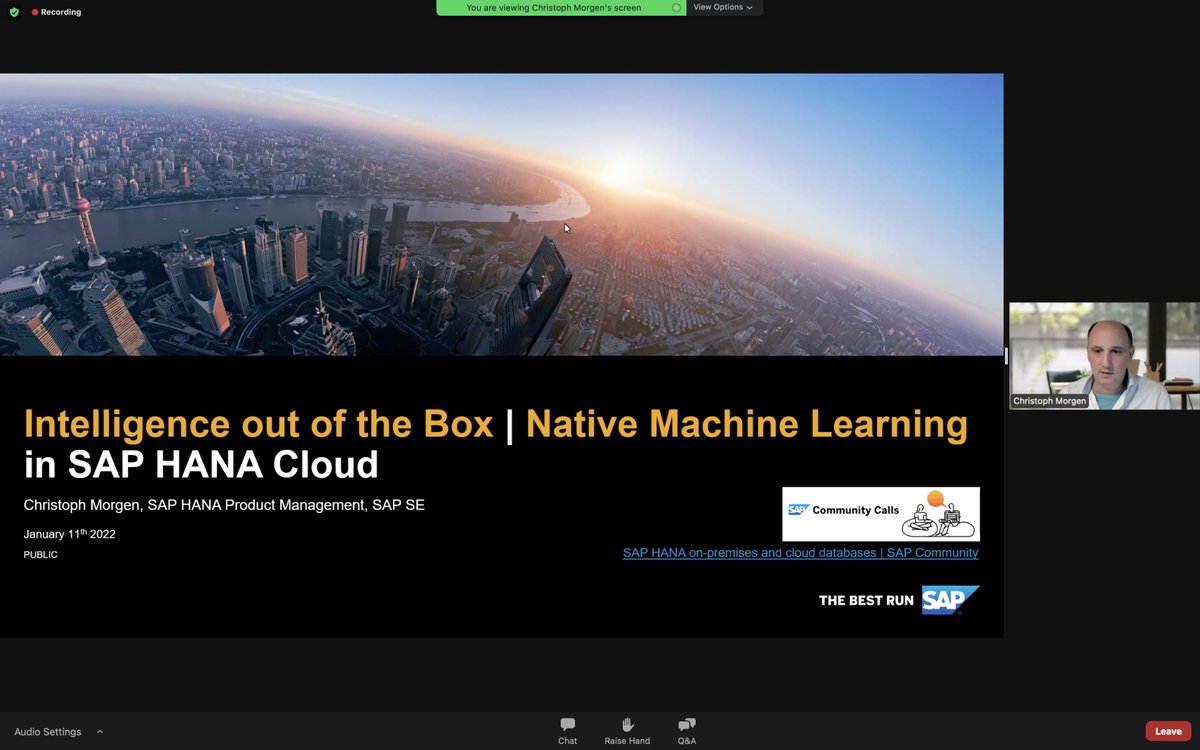
Task: Click the status circle beside the green banner
Action: 674,7
